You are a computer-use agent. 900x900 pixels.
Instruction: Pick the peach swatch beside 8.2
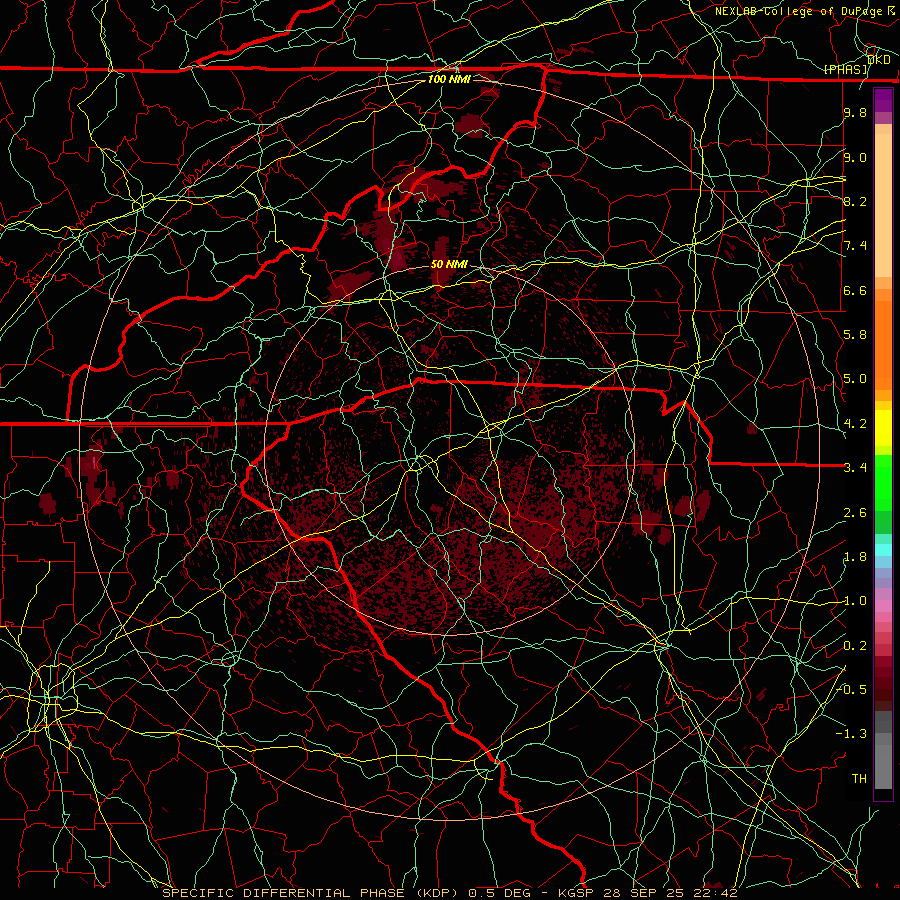(x=883, y=204)
